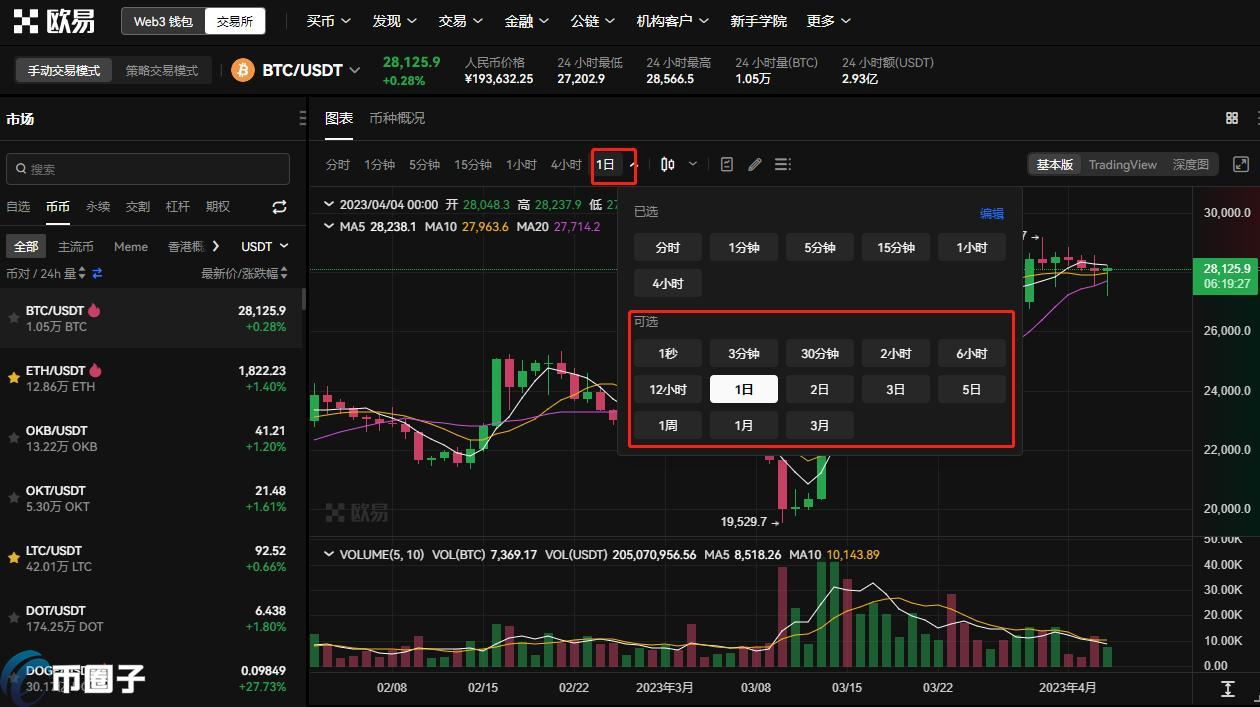Favorite BTC/USDT with its star

tap(14, 318)
